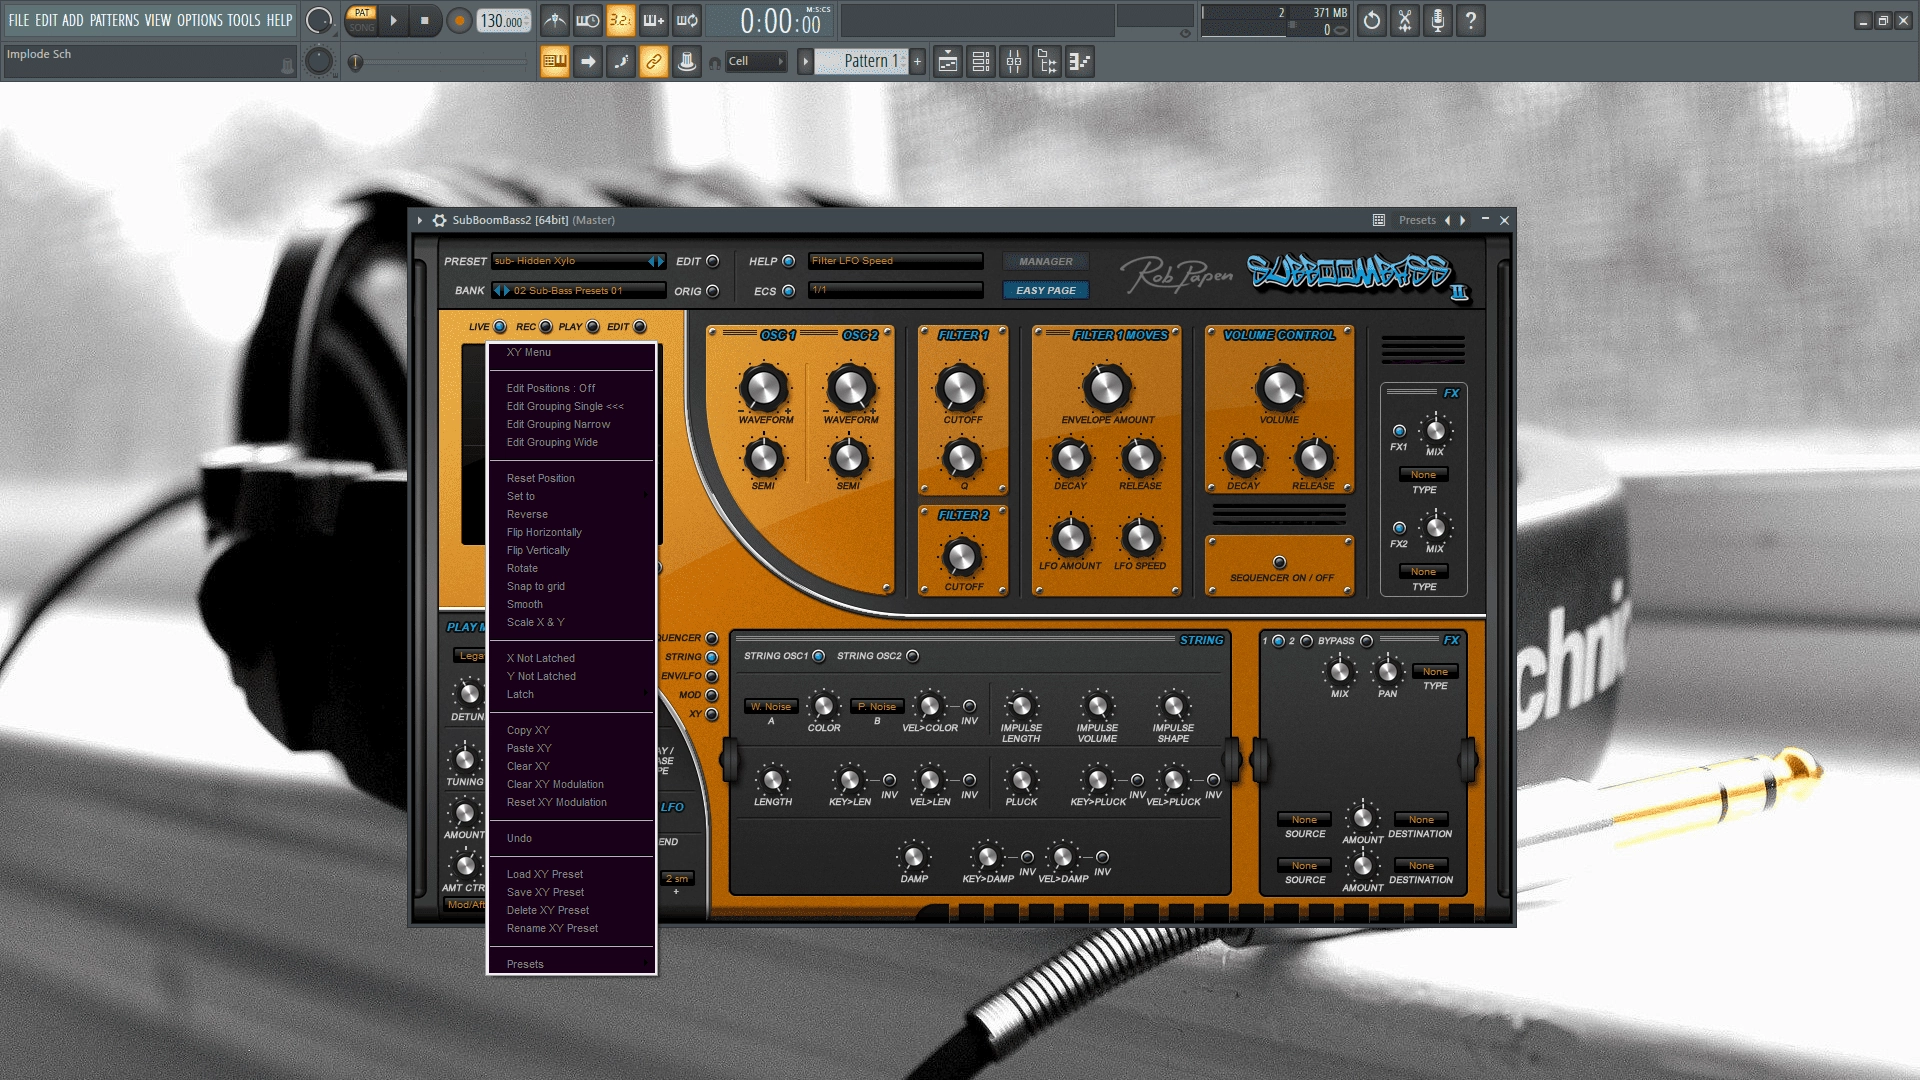The height and width of the screenshot is (1080, 1920).
Task: Click the arrow auto-scroll icon
Action: click(x=588, y=62)
